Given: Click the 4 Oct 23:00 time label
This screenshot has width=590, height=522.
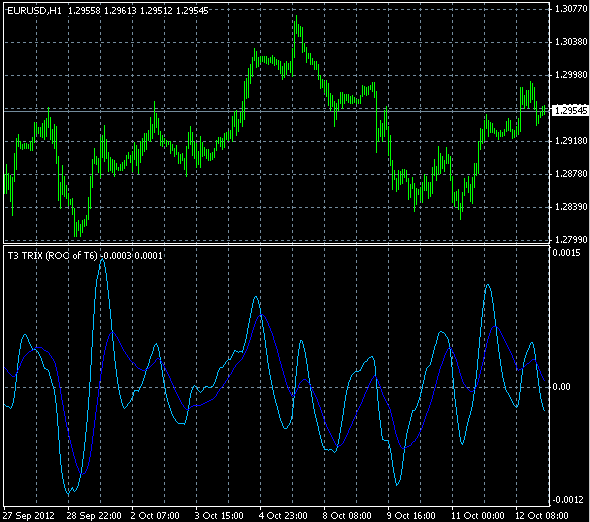Looking at the screenshot, I should [283, 516].
